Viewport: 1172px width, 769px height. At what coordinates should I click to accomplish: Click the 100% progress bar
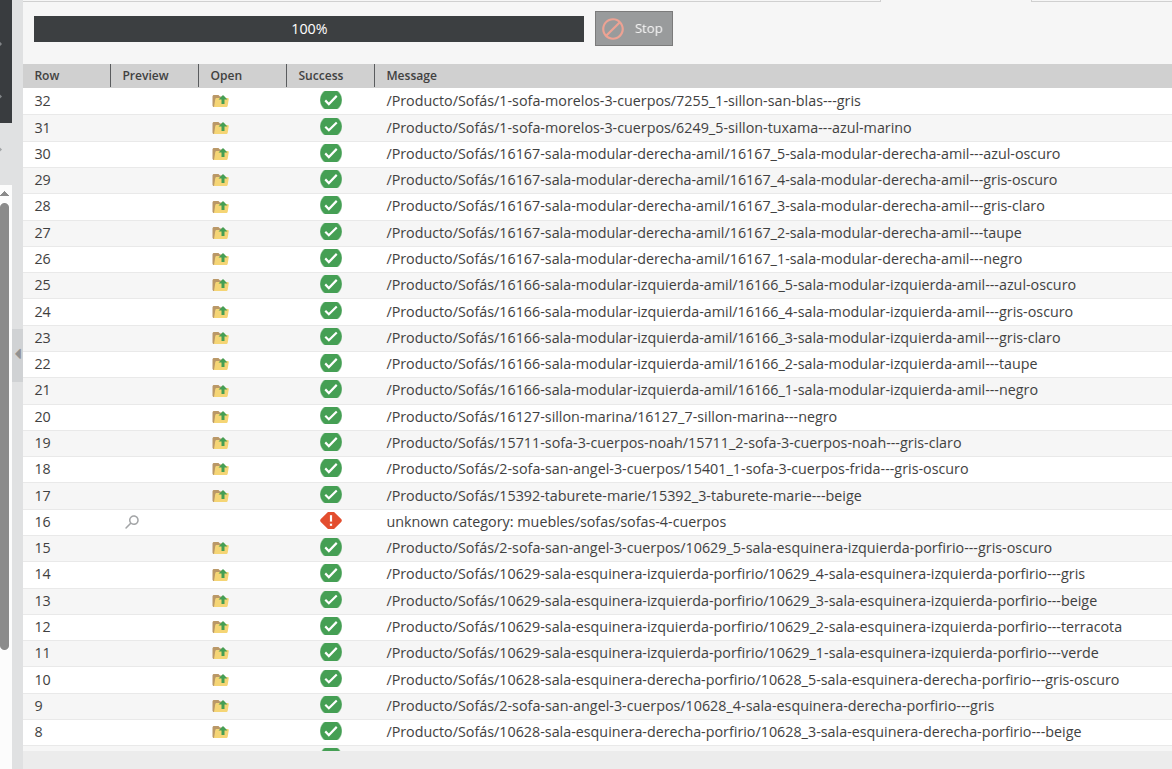point(309,30)
